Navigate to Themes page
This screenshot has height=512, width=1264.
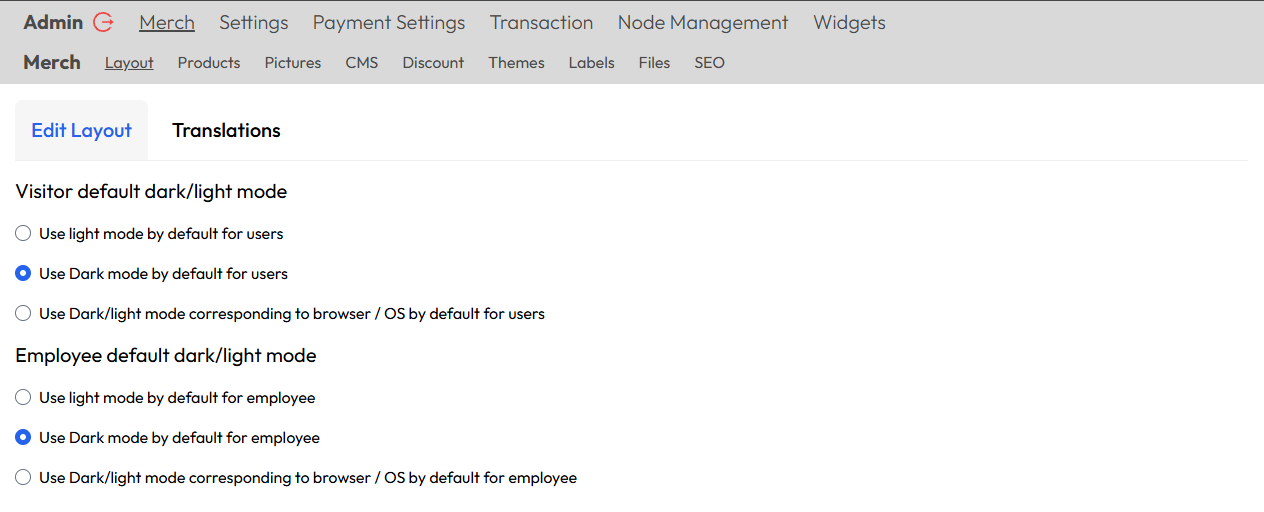click(516, 63)
